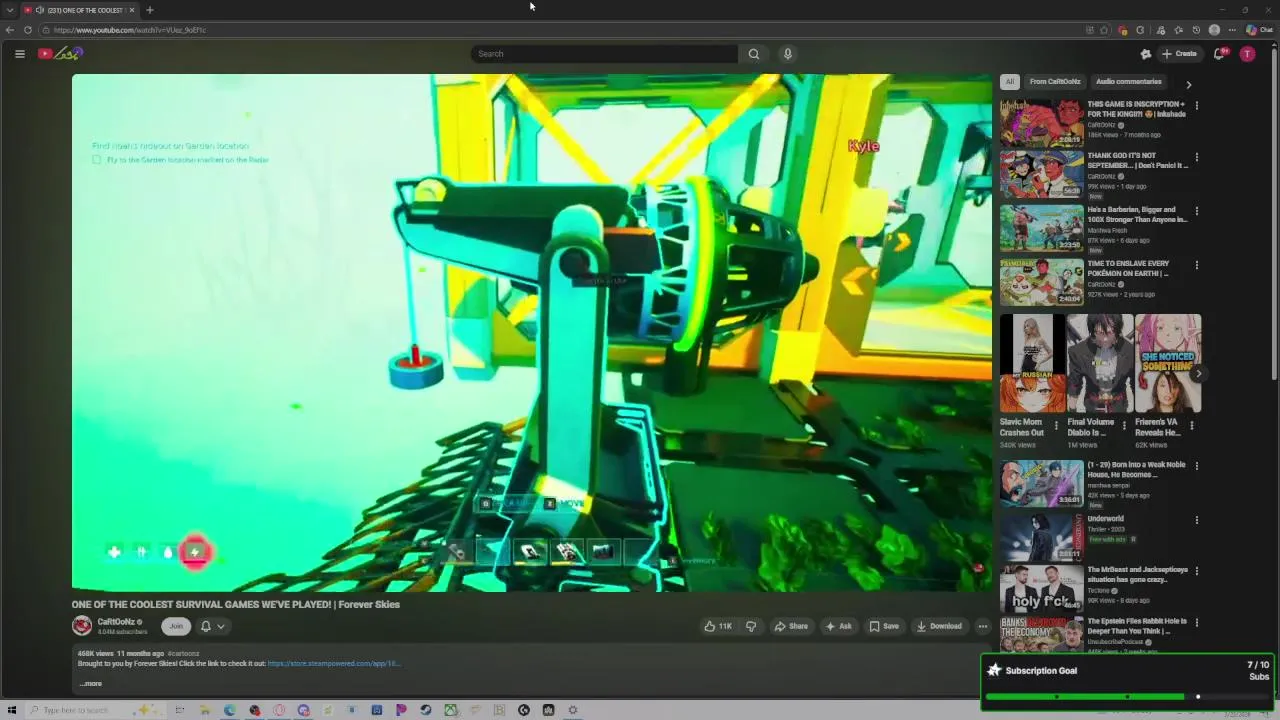The width and height of the screenshot is (1280, 720).
Task: Click the search magnifier button
Action: click(753, 54)
